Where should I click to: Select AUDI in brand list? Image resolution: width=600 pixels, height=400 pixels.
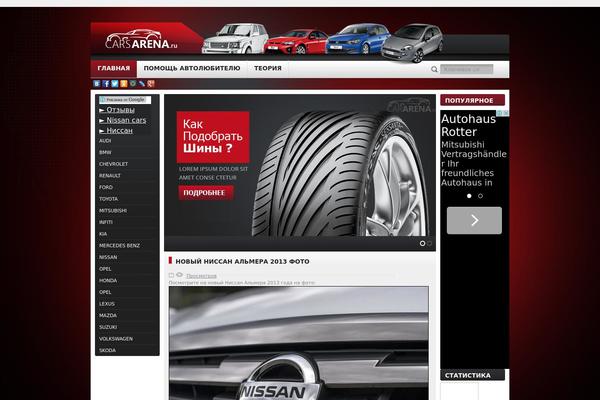(105, 141)
